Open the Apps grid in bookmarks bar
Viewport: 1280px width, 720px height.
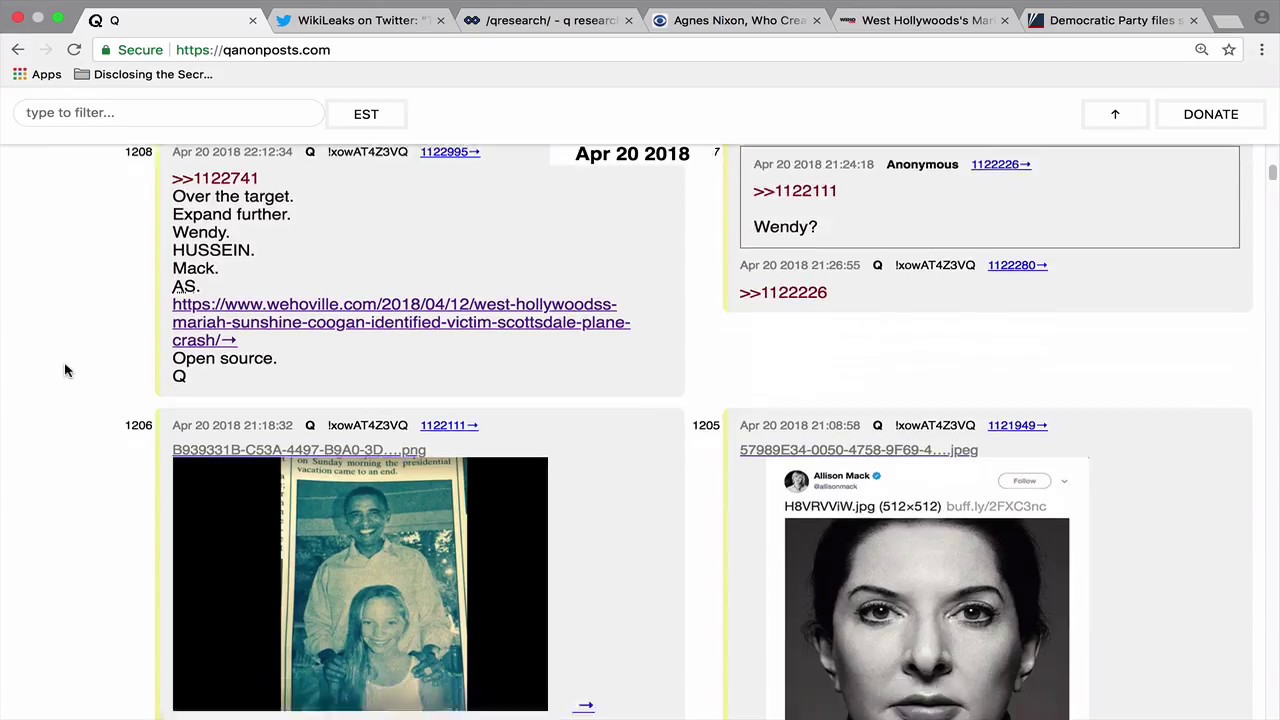click(x=37, y=74)
